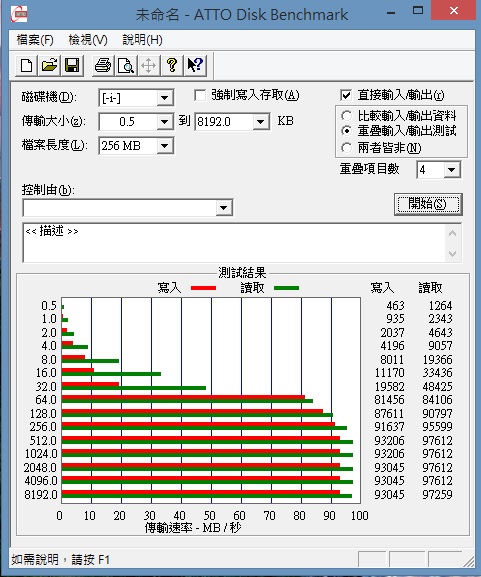Click the ATTO logo icon in title bar
The width and height of the screenshot is (481, 577).
[18, 14]
